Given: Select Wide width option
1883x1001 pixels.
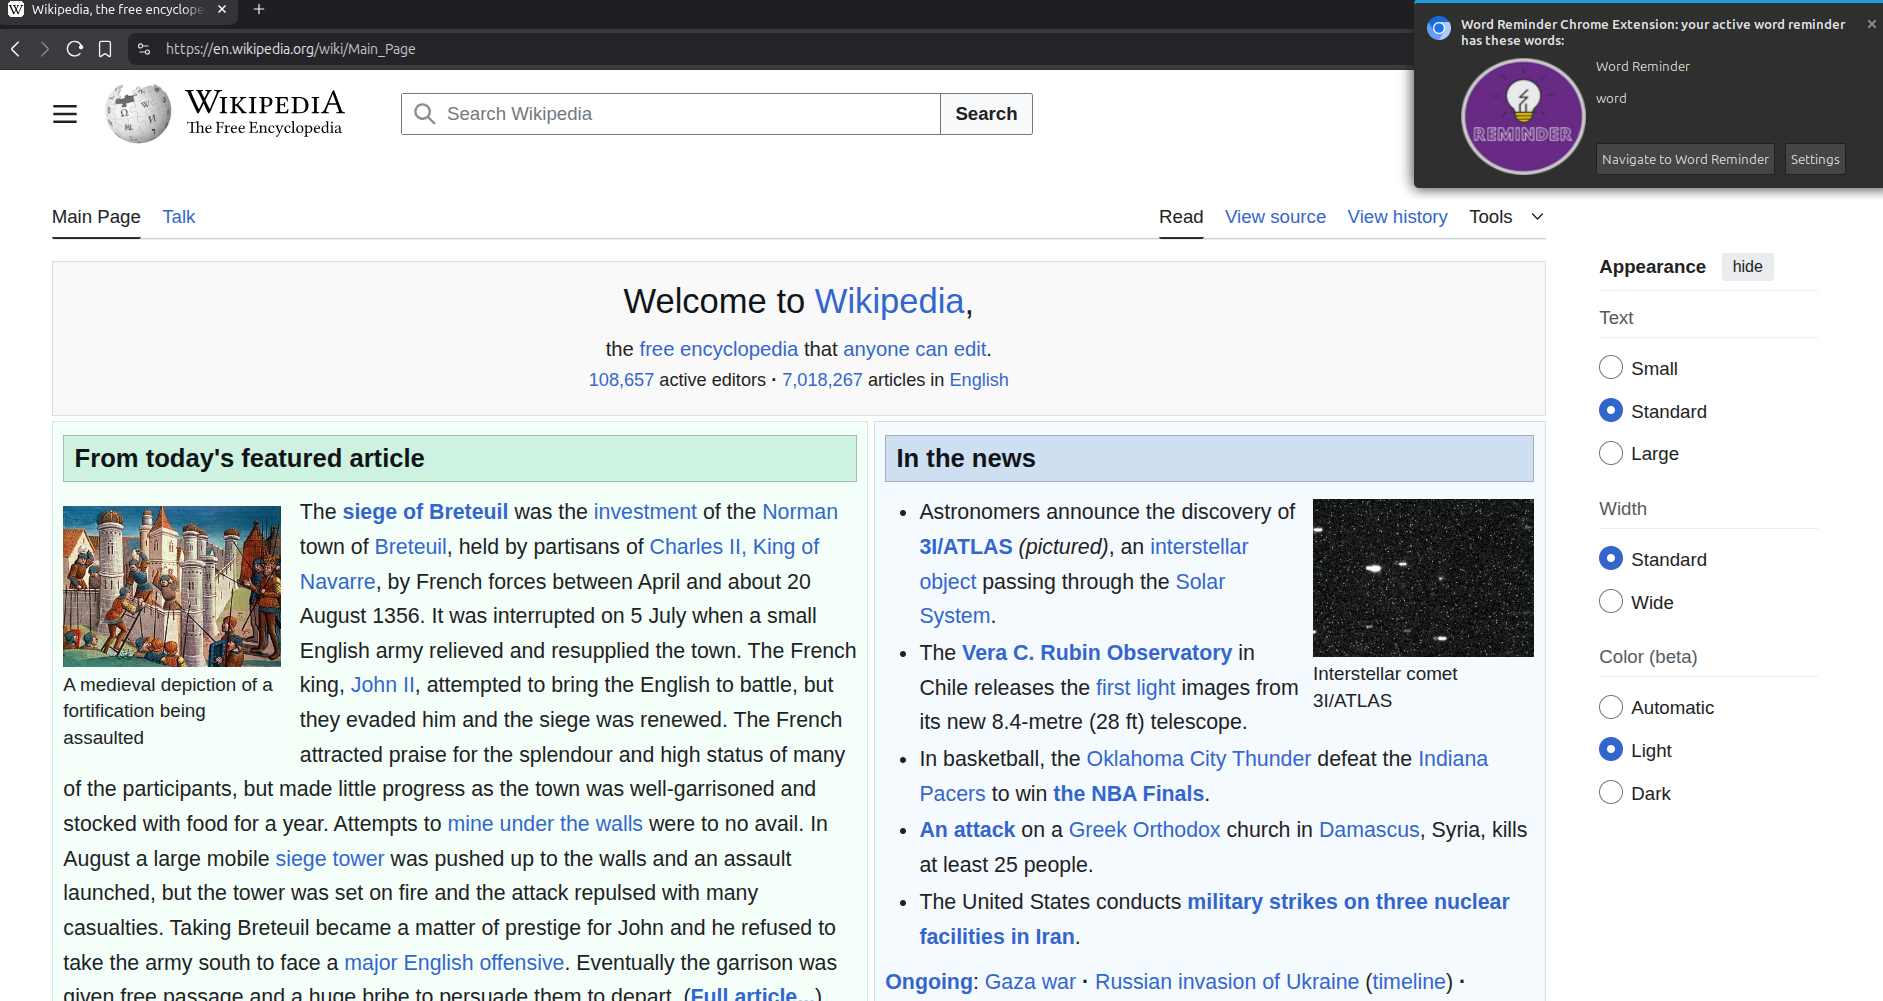Looking at the screenshot, I should [x=1611, y=601].
